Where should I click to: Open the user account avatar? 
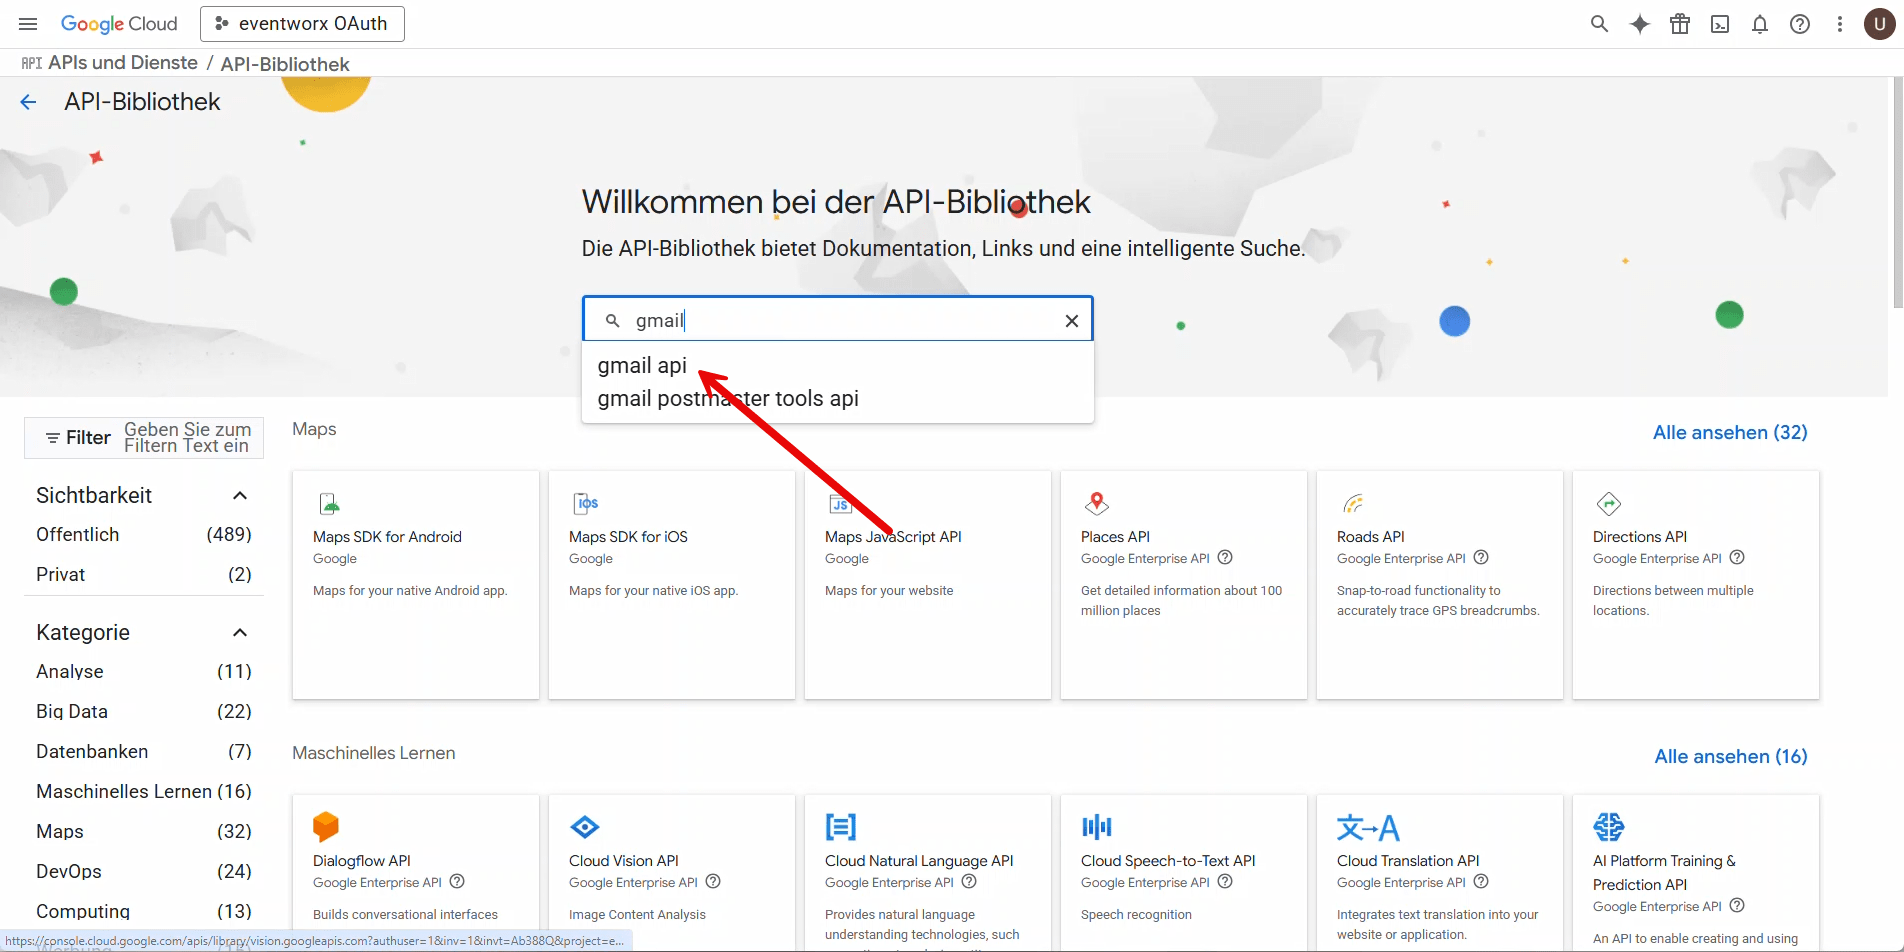click(x=1880, y=24)
